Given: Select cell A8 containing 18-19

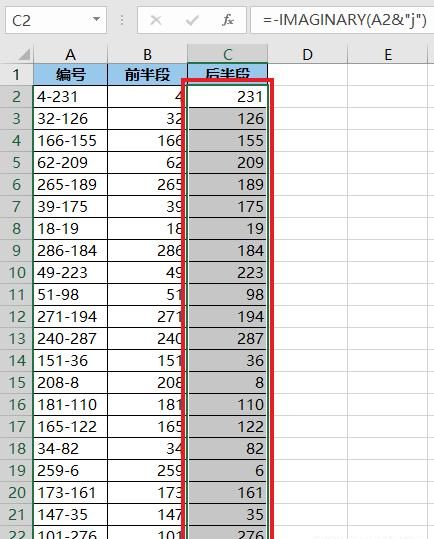Looking at the screenshot, I should pos(70,229).
